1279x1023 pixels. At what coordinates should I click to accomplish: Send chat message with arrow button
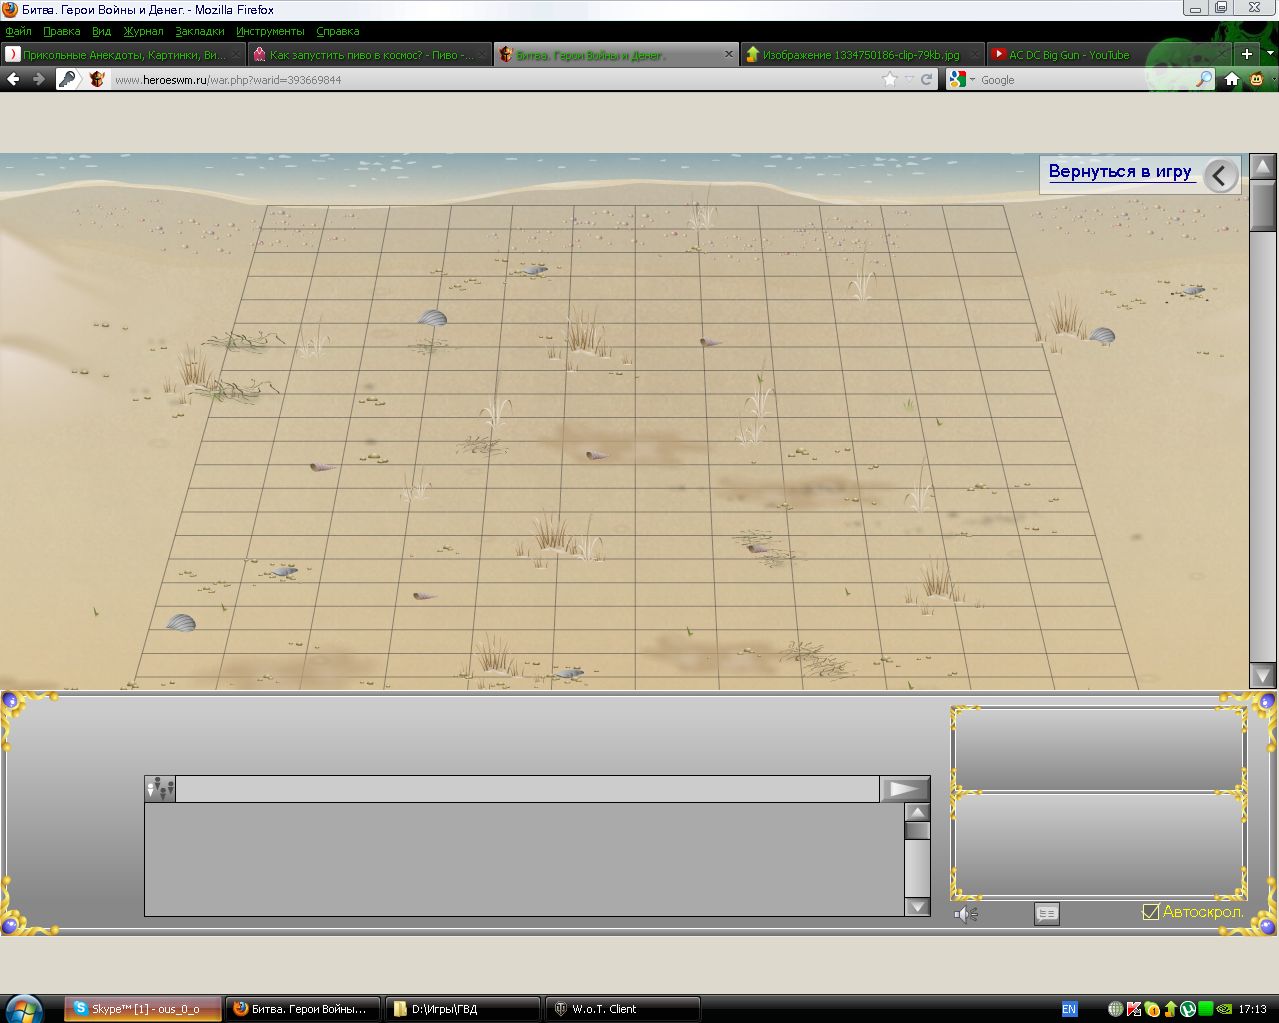point(905,789)
